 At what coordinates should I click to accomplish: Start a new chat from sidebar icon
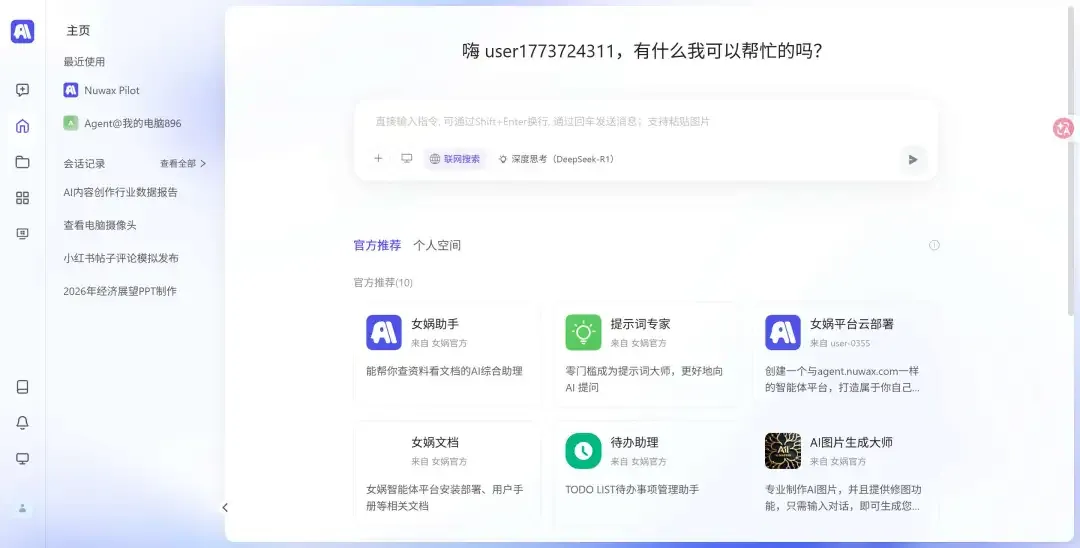22,90
